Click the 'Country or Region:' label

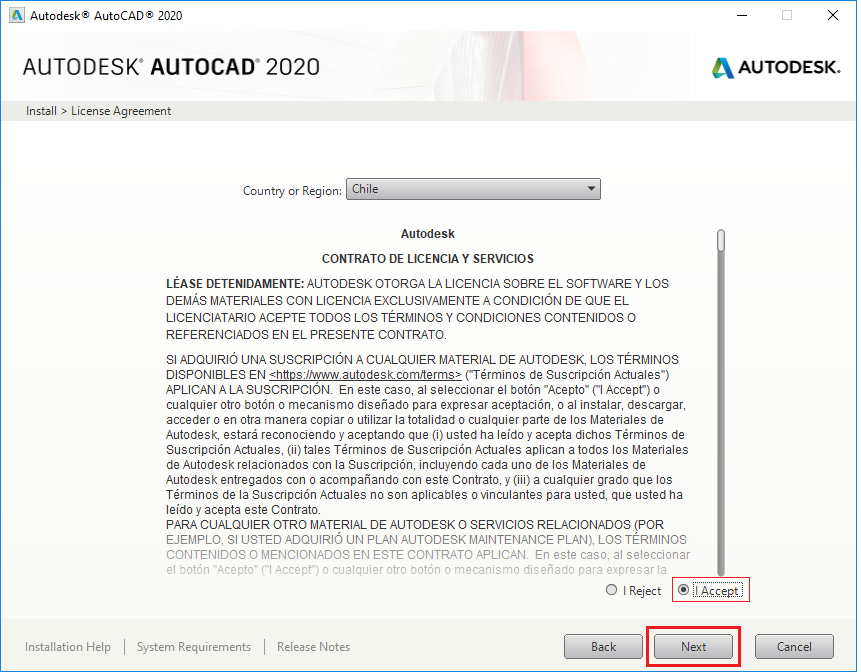tap(292, 191)
